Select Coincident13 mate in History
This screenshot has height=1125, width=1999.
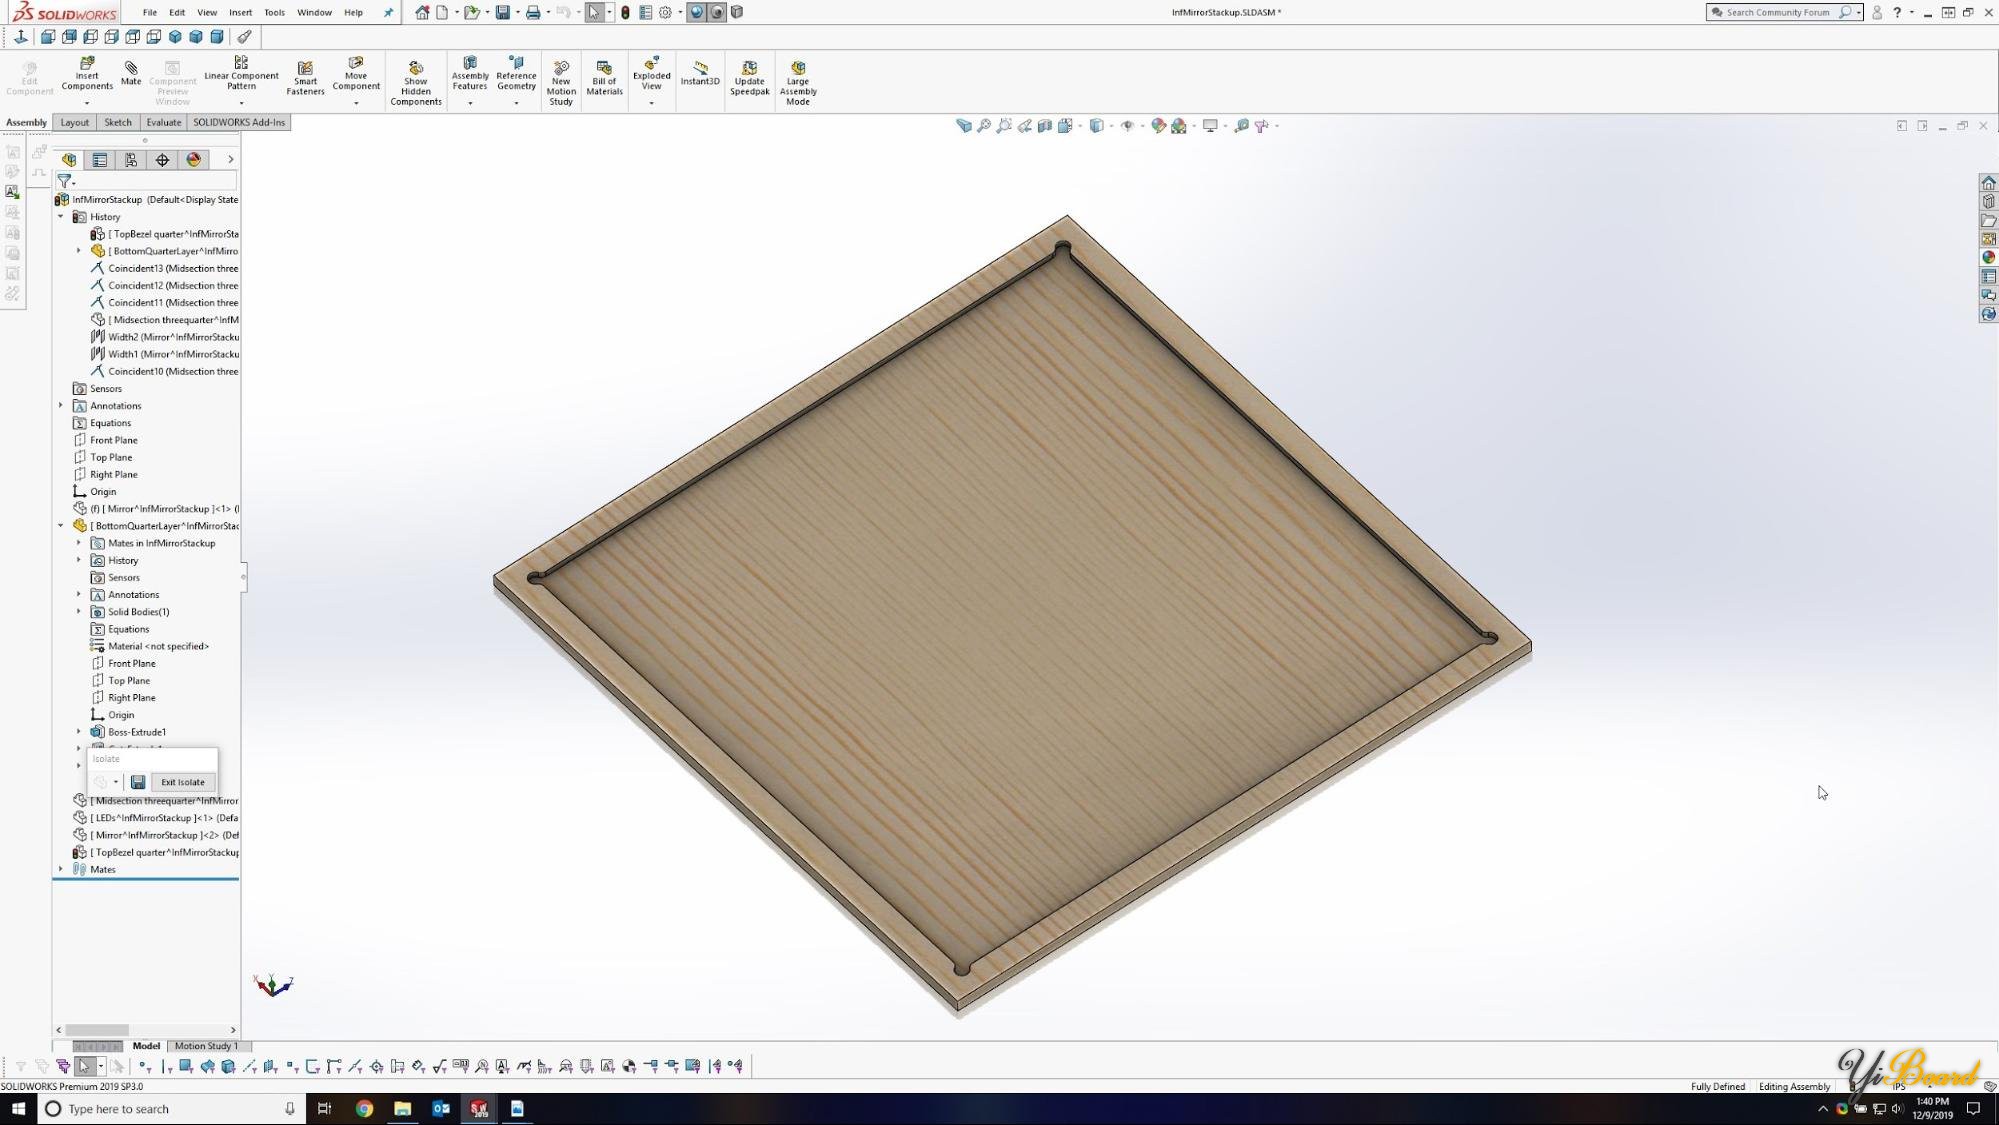coord(164,268)
